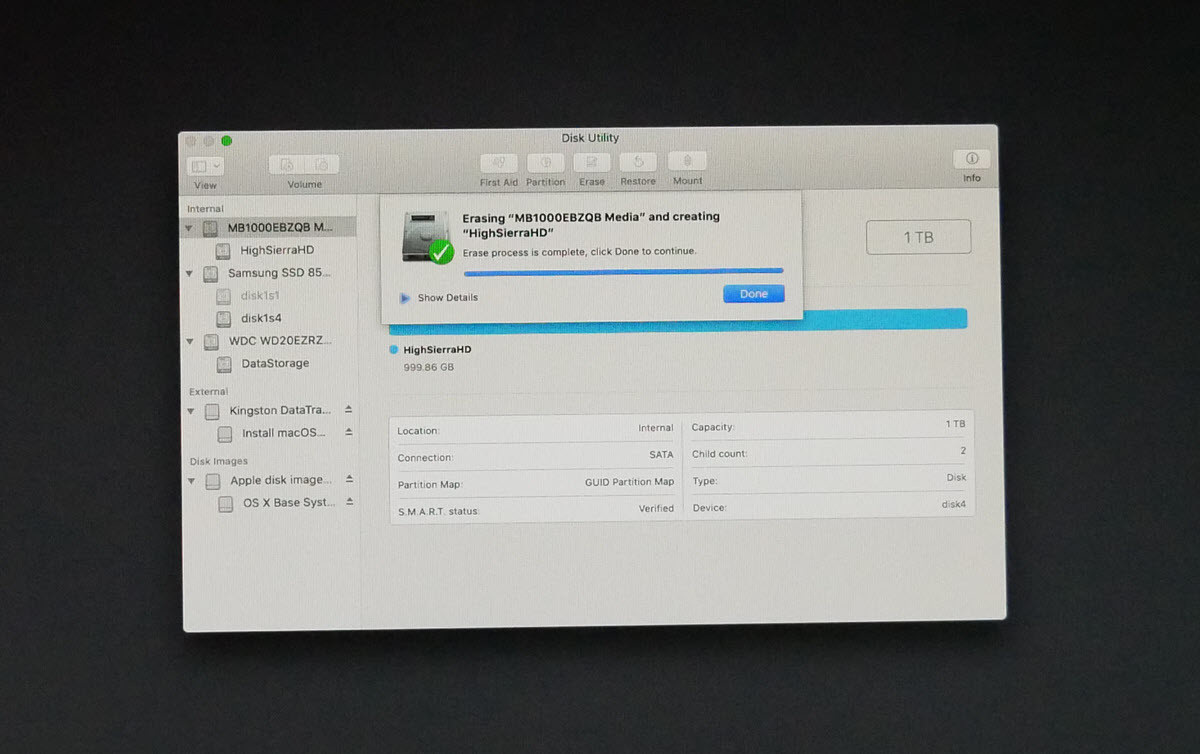
Task: Eject the Kingston DataTraveler disk
Action: tap(349, 410)
